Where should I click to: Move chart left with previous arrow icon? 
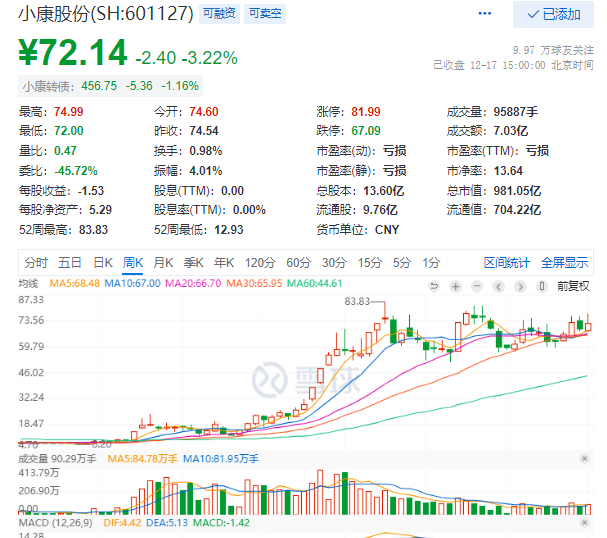499,286
